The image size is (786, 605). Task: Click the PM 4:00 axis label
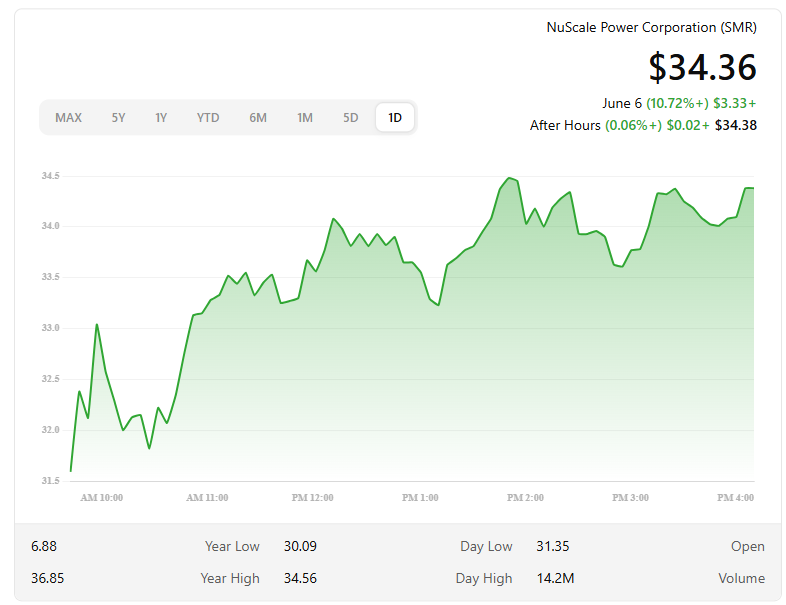(x=735, y=498)
